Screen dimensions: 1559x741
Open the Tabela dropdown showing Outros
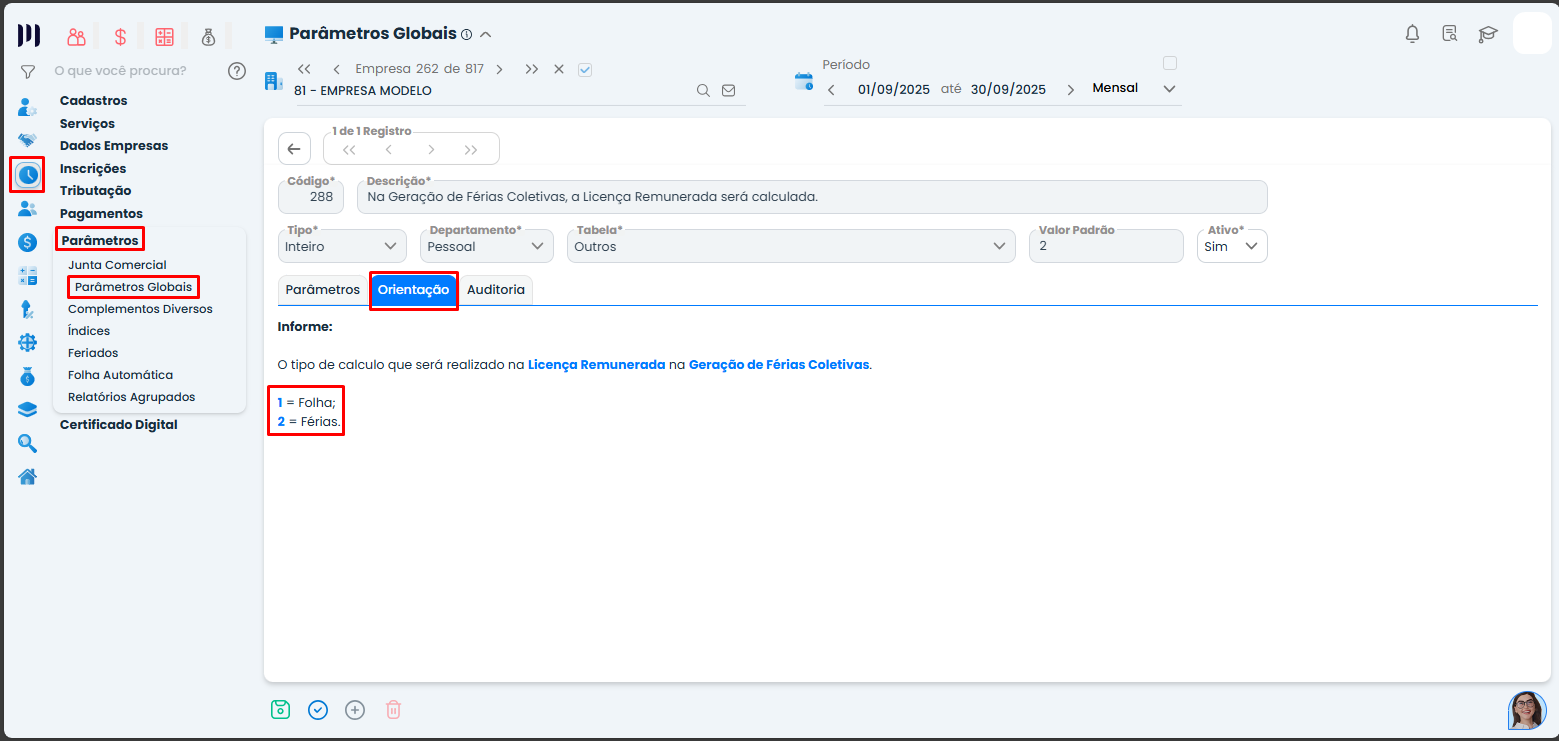click(790, 246)
